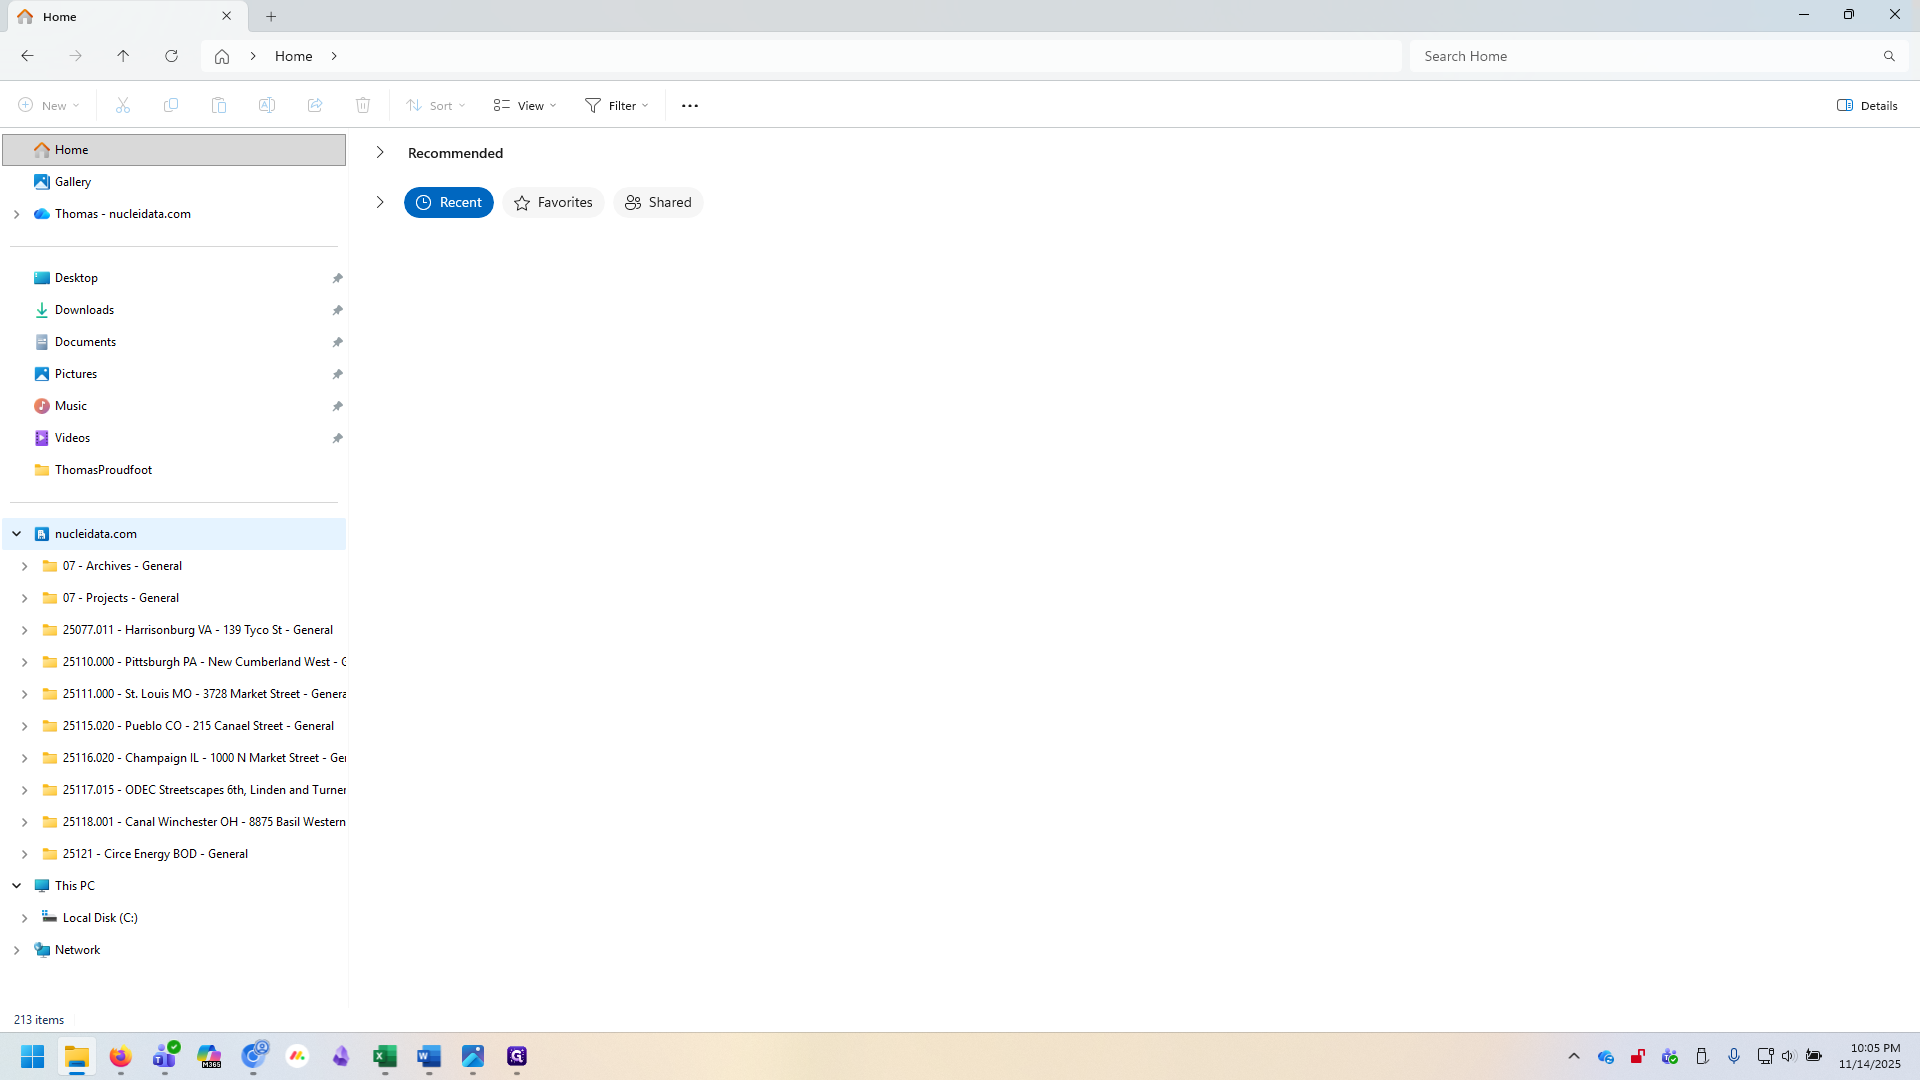
Task: Click the Delete icon
Action: (x=363, y=105)
